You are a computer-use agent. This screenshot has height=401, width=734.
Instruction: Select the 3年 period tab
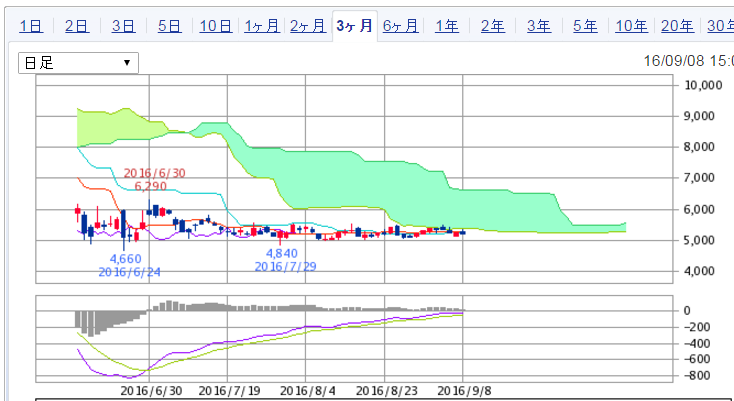pos(538,27)
